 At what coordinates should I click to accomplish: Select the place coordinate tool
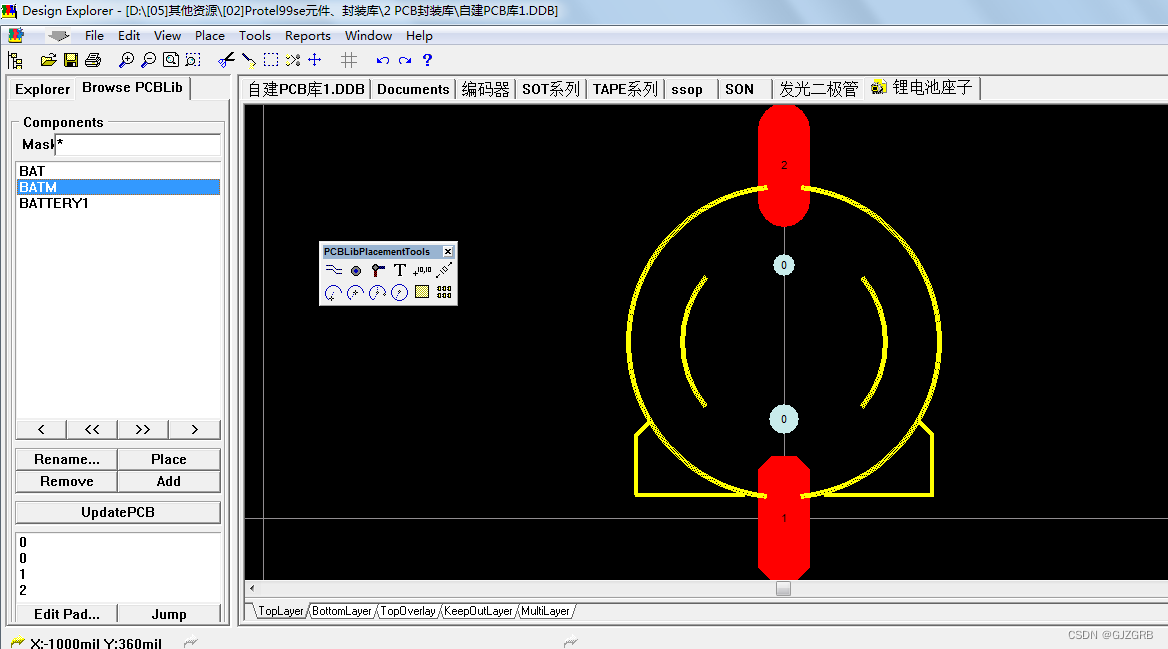(422, 270)
